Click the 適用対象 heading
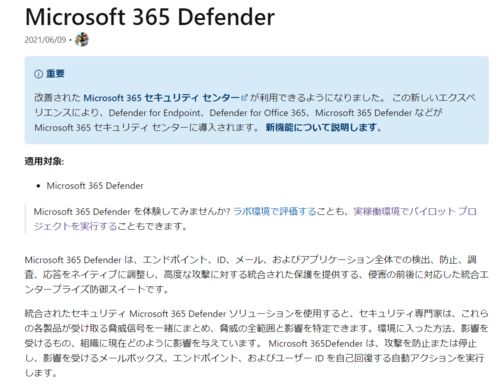Image resolution: width=500 pixels, height=388 pixels. point(44,161)
